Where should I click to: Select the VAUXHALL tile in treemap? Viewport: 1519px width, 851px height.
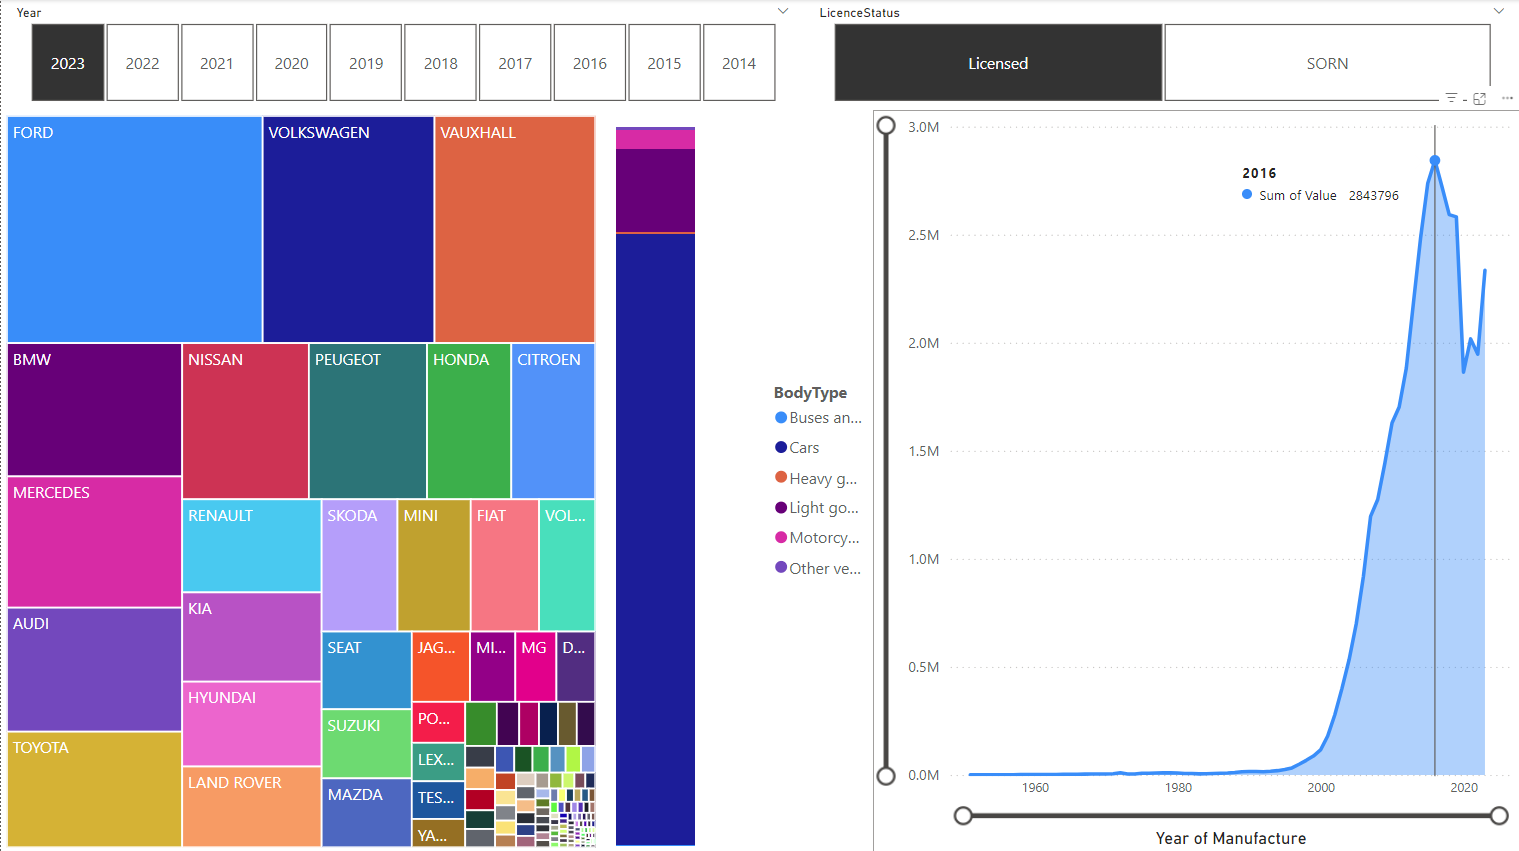(515, 230)
